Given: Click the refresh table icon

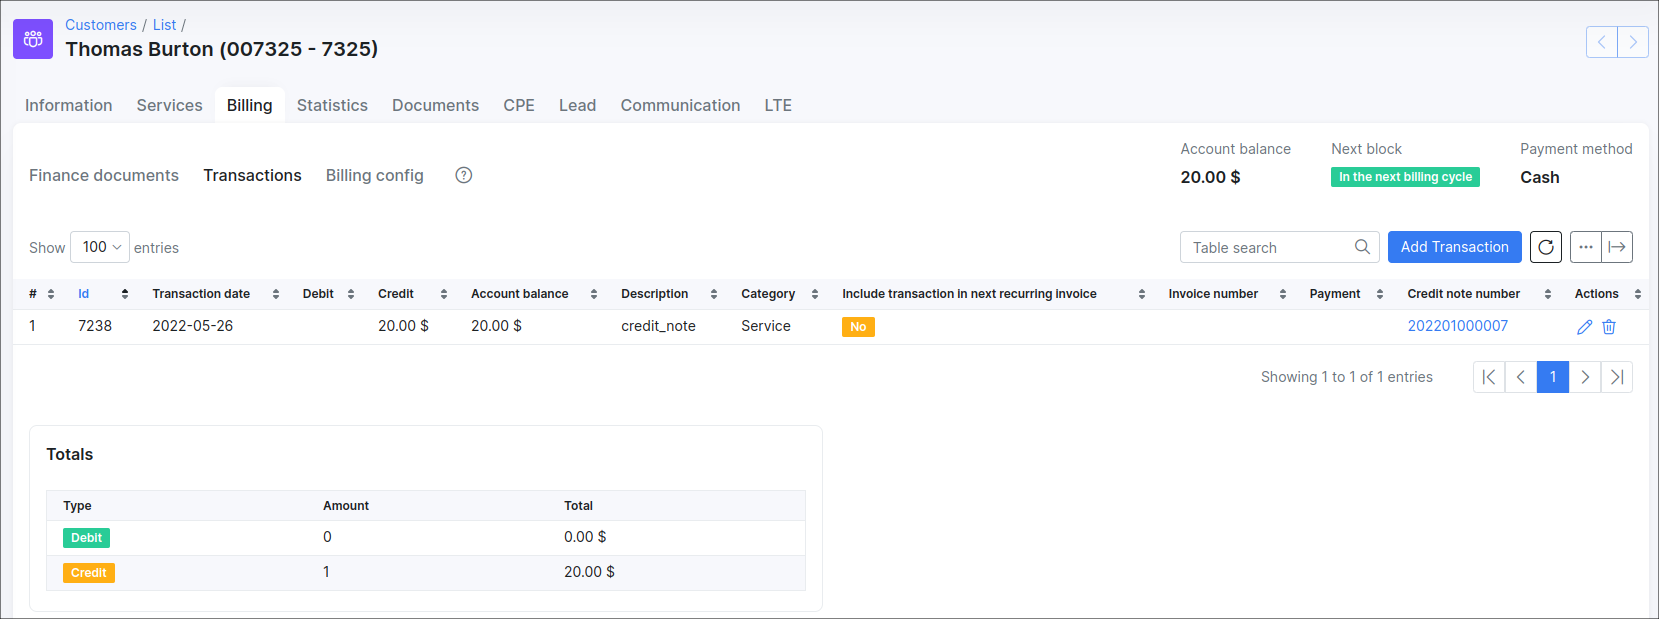Looking at the screenshot, I should tap(1546, 247).
